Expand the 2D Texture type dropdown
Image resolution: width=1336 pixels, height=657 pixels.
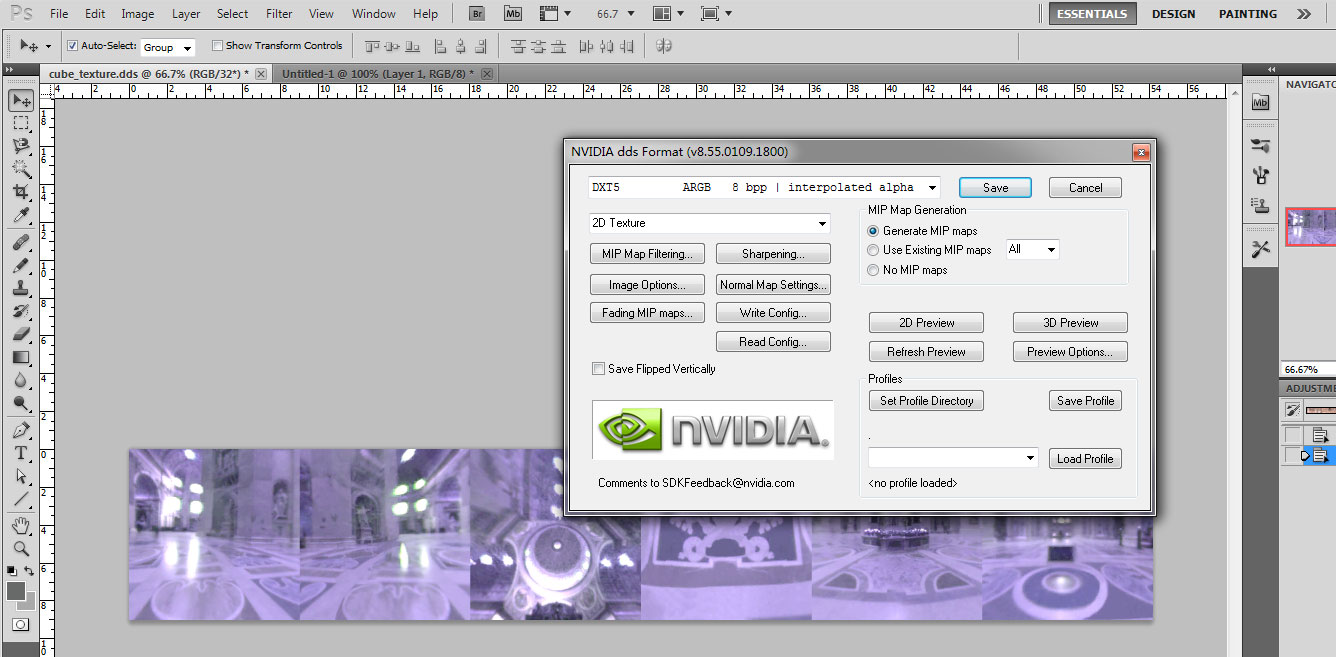tap(710, 223)
